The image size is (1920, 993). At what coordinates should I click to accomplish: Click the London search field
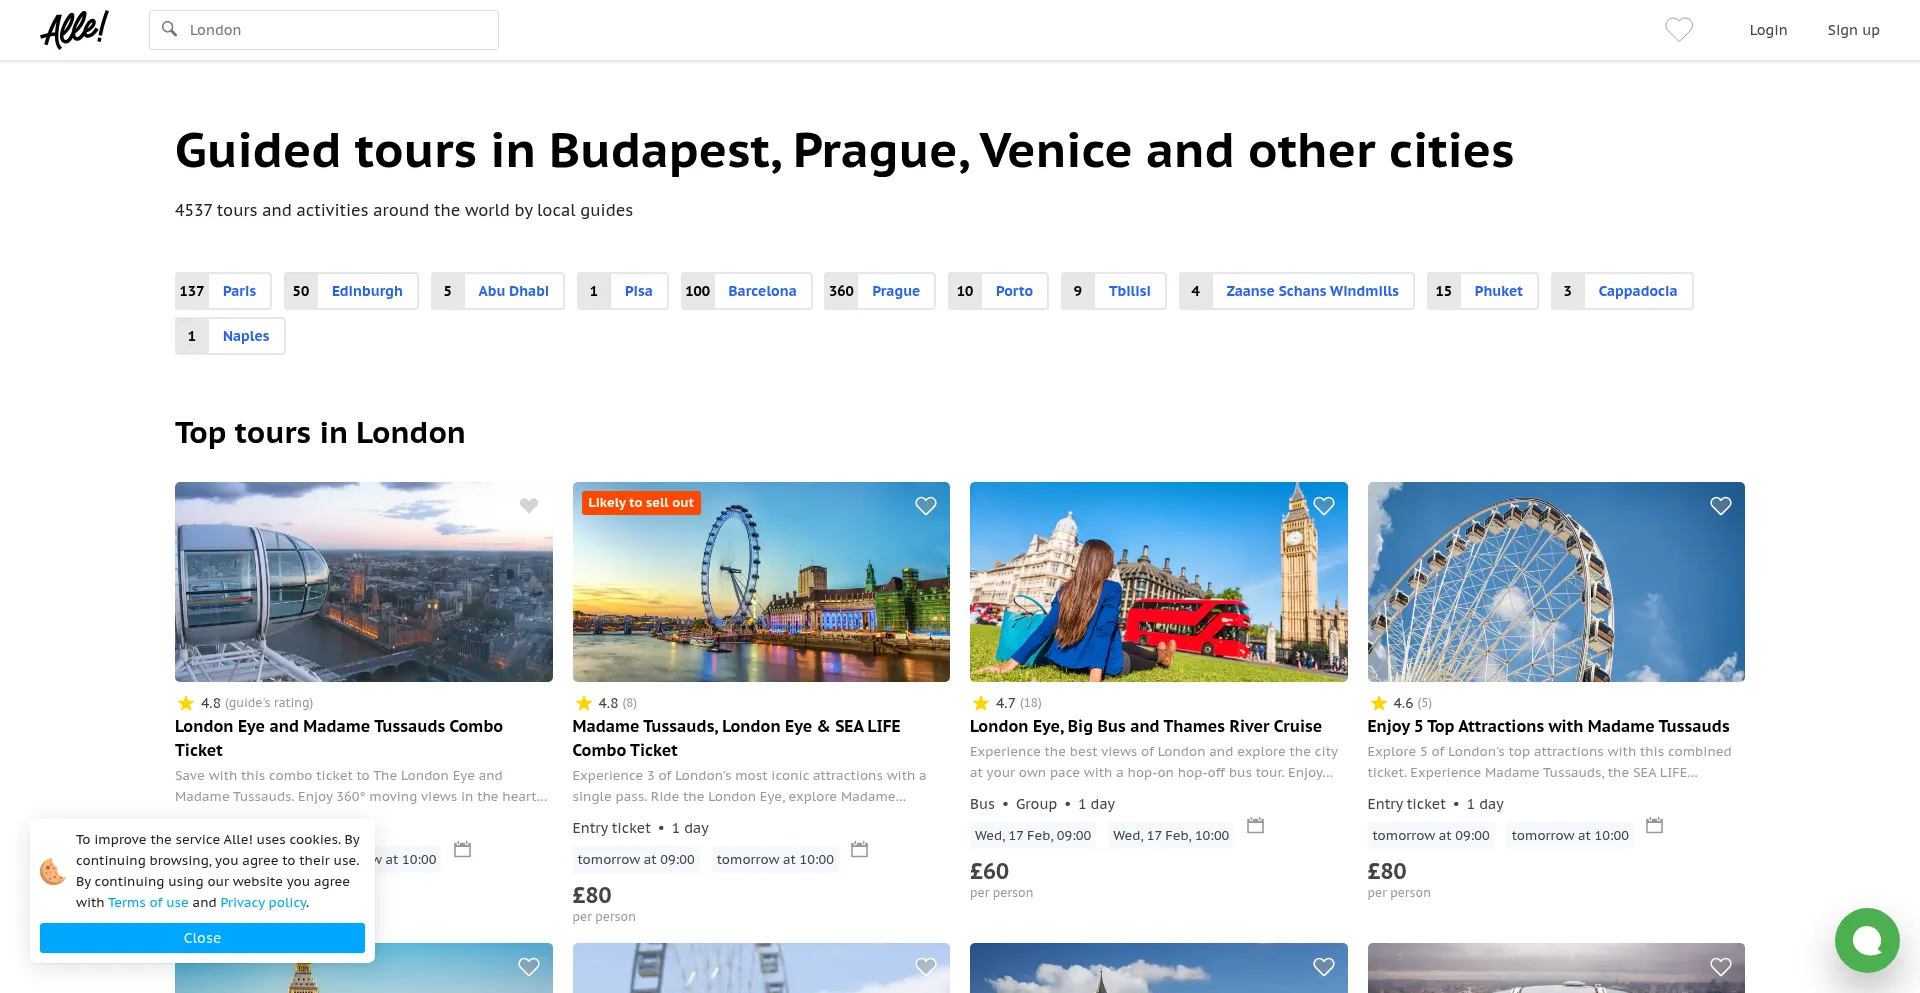point(324,30)
